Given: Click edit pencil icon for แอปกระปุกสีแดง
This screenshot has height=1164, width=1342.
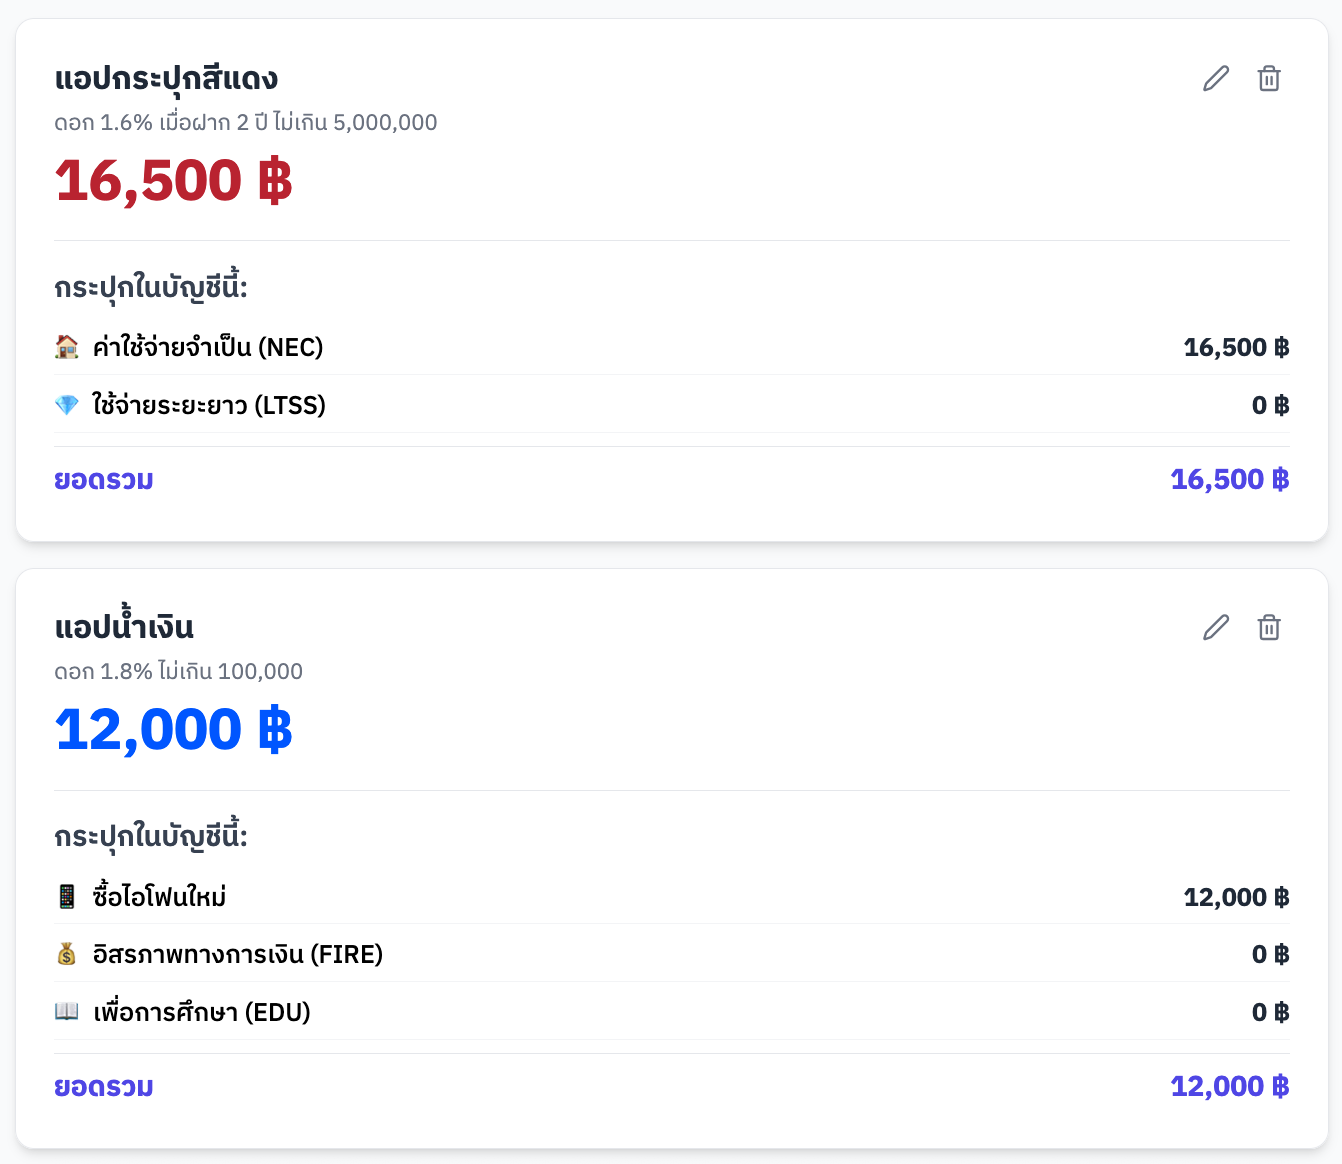Looking at the screenshot, I should click(x=1216, y=78).
